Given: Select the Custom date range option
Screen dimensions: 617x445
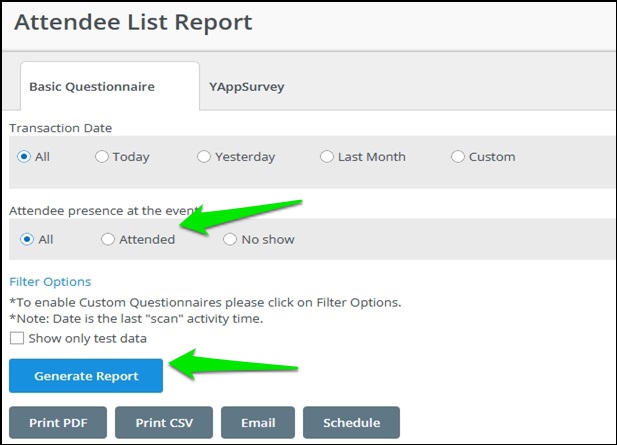Looking at the screenshot, I should coord(458,157).
